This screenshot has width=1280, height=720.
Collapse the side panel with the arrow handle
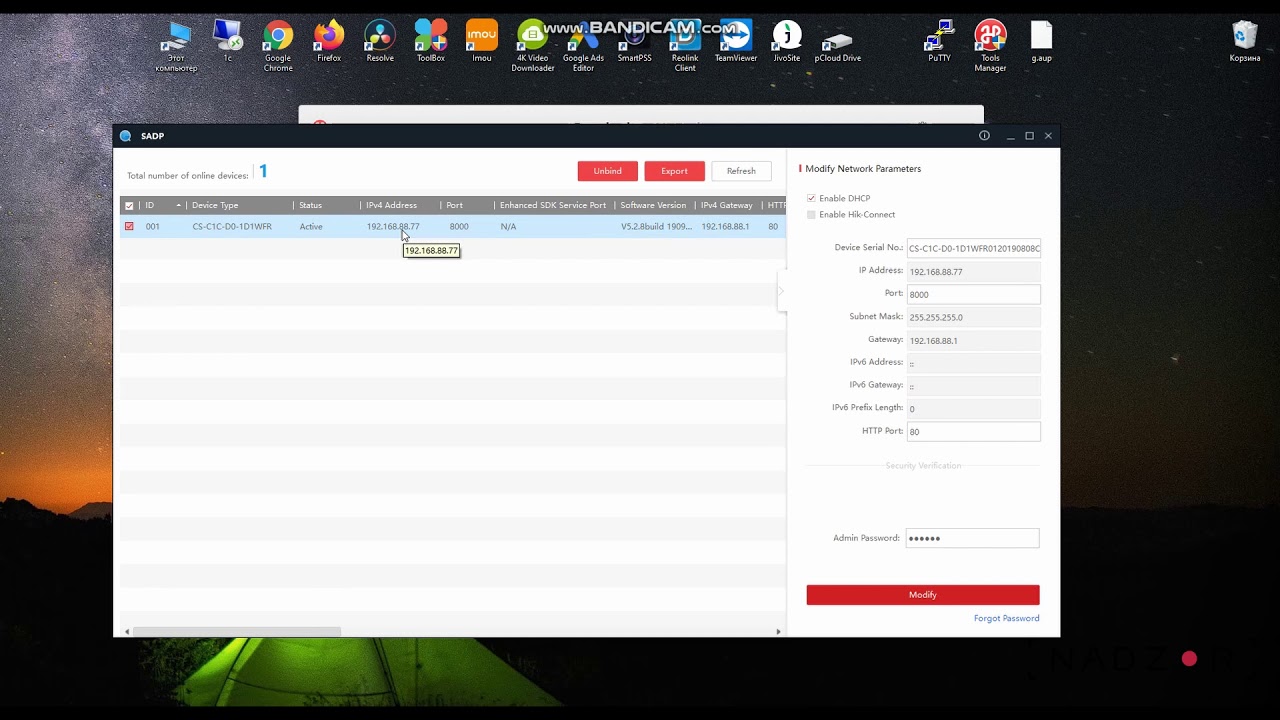tap(782, 292)
